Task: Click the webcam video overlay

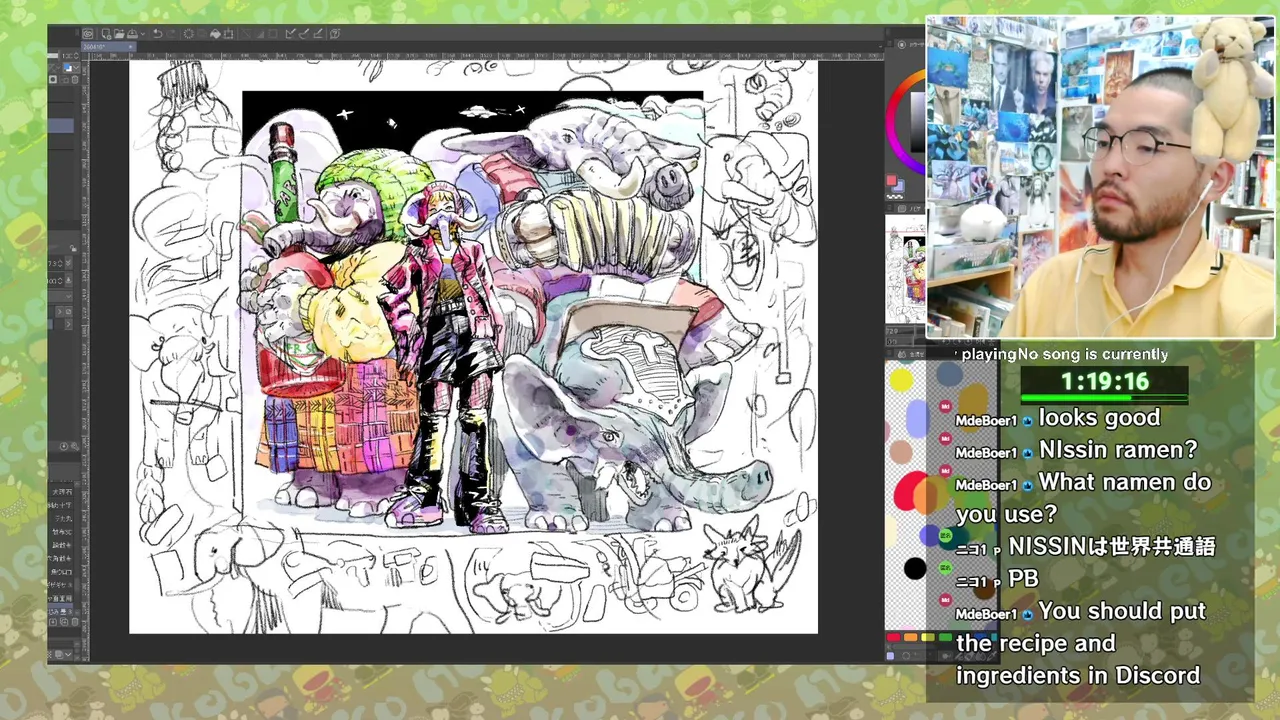Action: (x=1100, y=177)
